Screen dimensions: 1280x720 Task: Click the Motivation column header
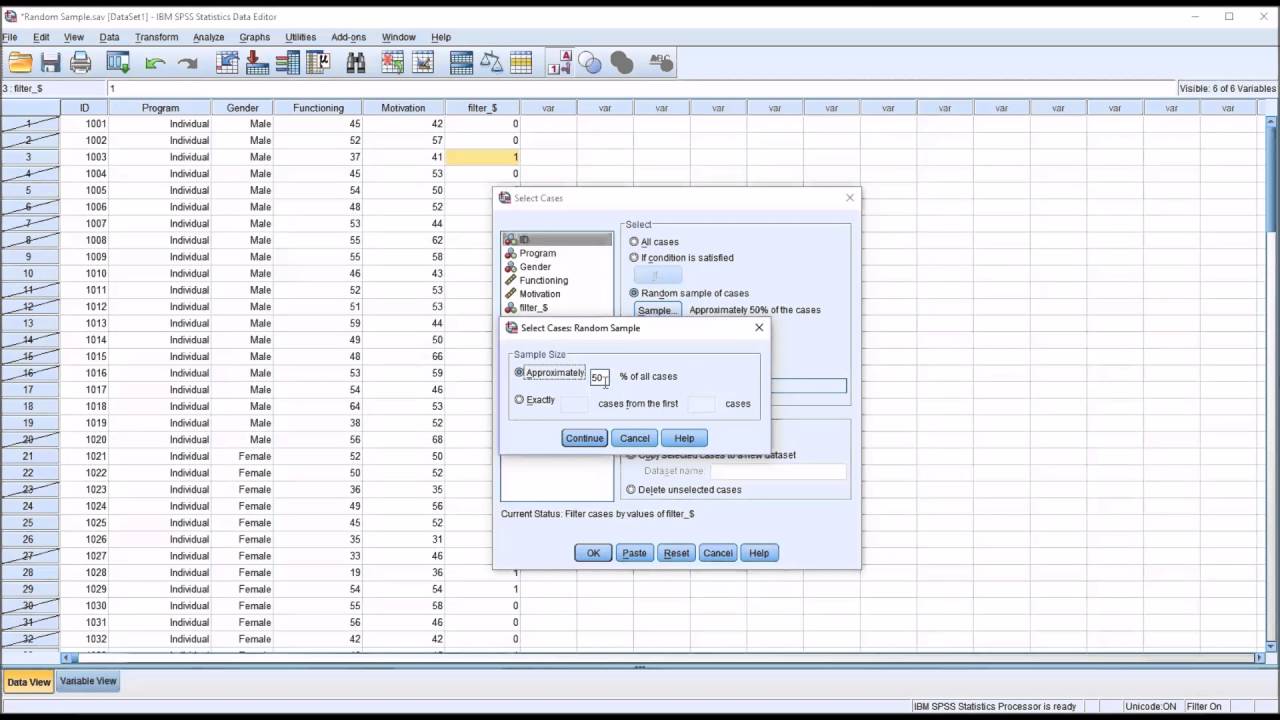[403, 108]
